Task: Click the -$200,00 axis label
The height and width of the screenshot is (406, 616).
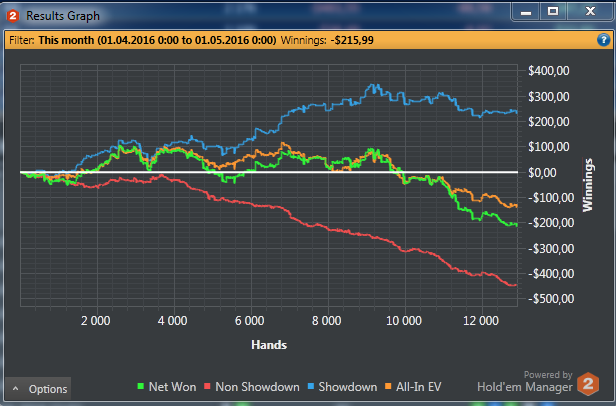Action: point(551,223)
